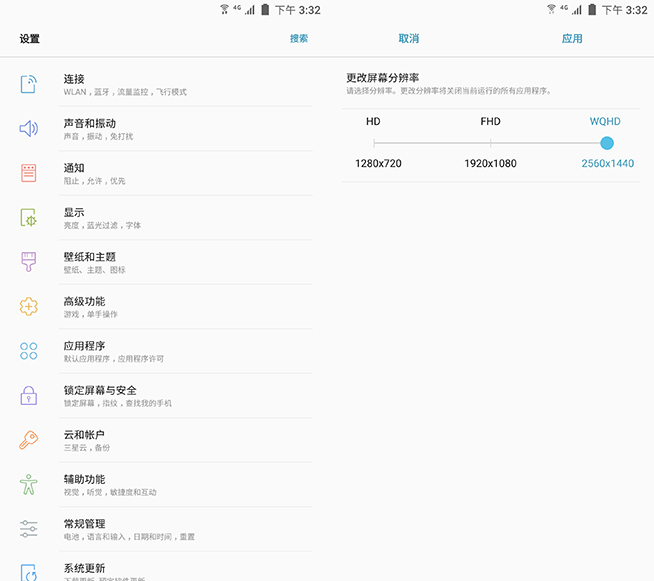Open 云和帐户 settings entry
654x581 pixels.
pos(186,440)
